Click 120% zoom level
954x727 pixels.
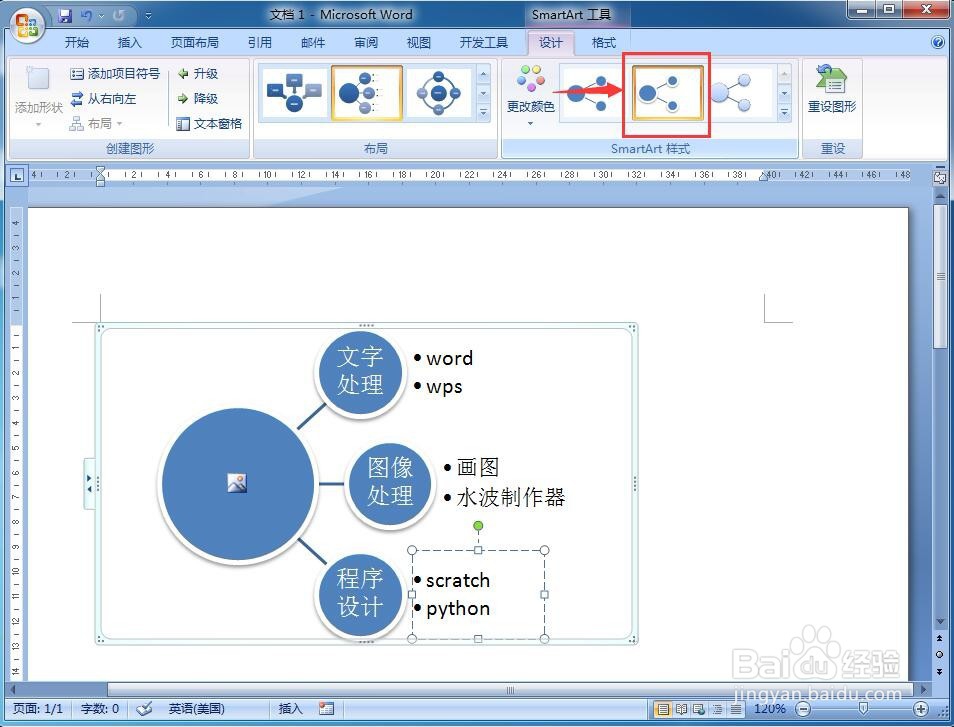pyautogui.click(x=770, y=709)
